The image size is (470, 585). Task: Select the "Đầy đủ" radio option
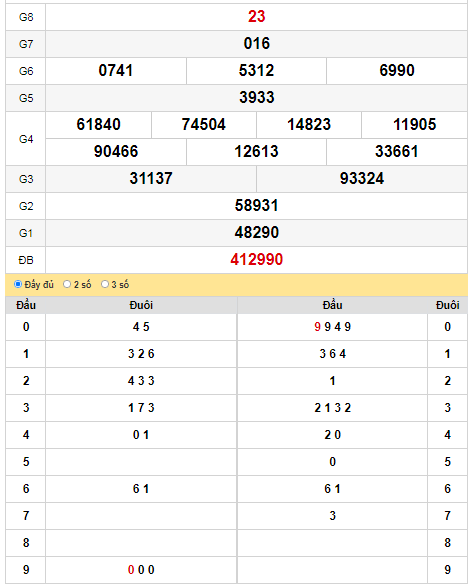click(18, 284)
